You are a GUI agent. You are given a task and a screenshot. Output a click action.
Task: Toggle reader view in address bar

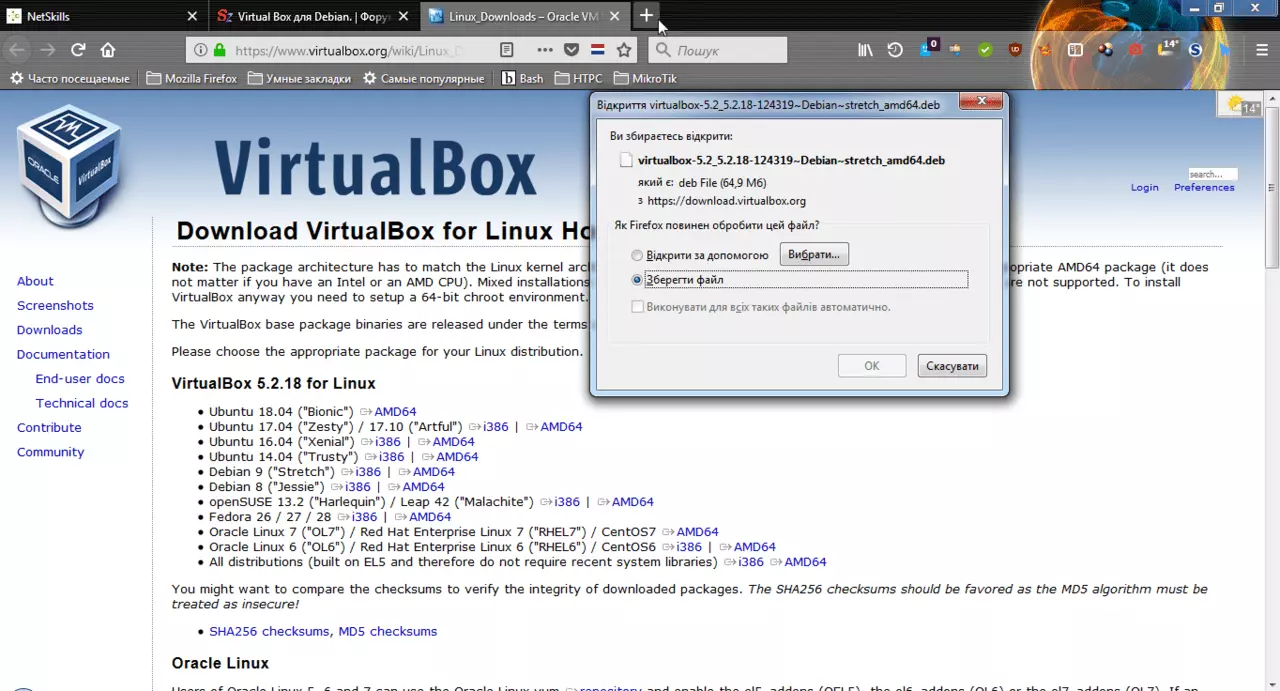[507, 50]
